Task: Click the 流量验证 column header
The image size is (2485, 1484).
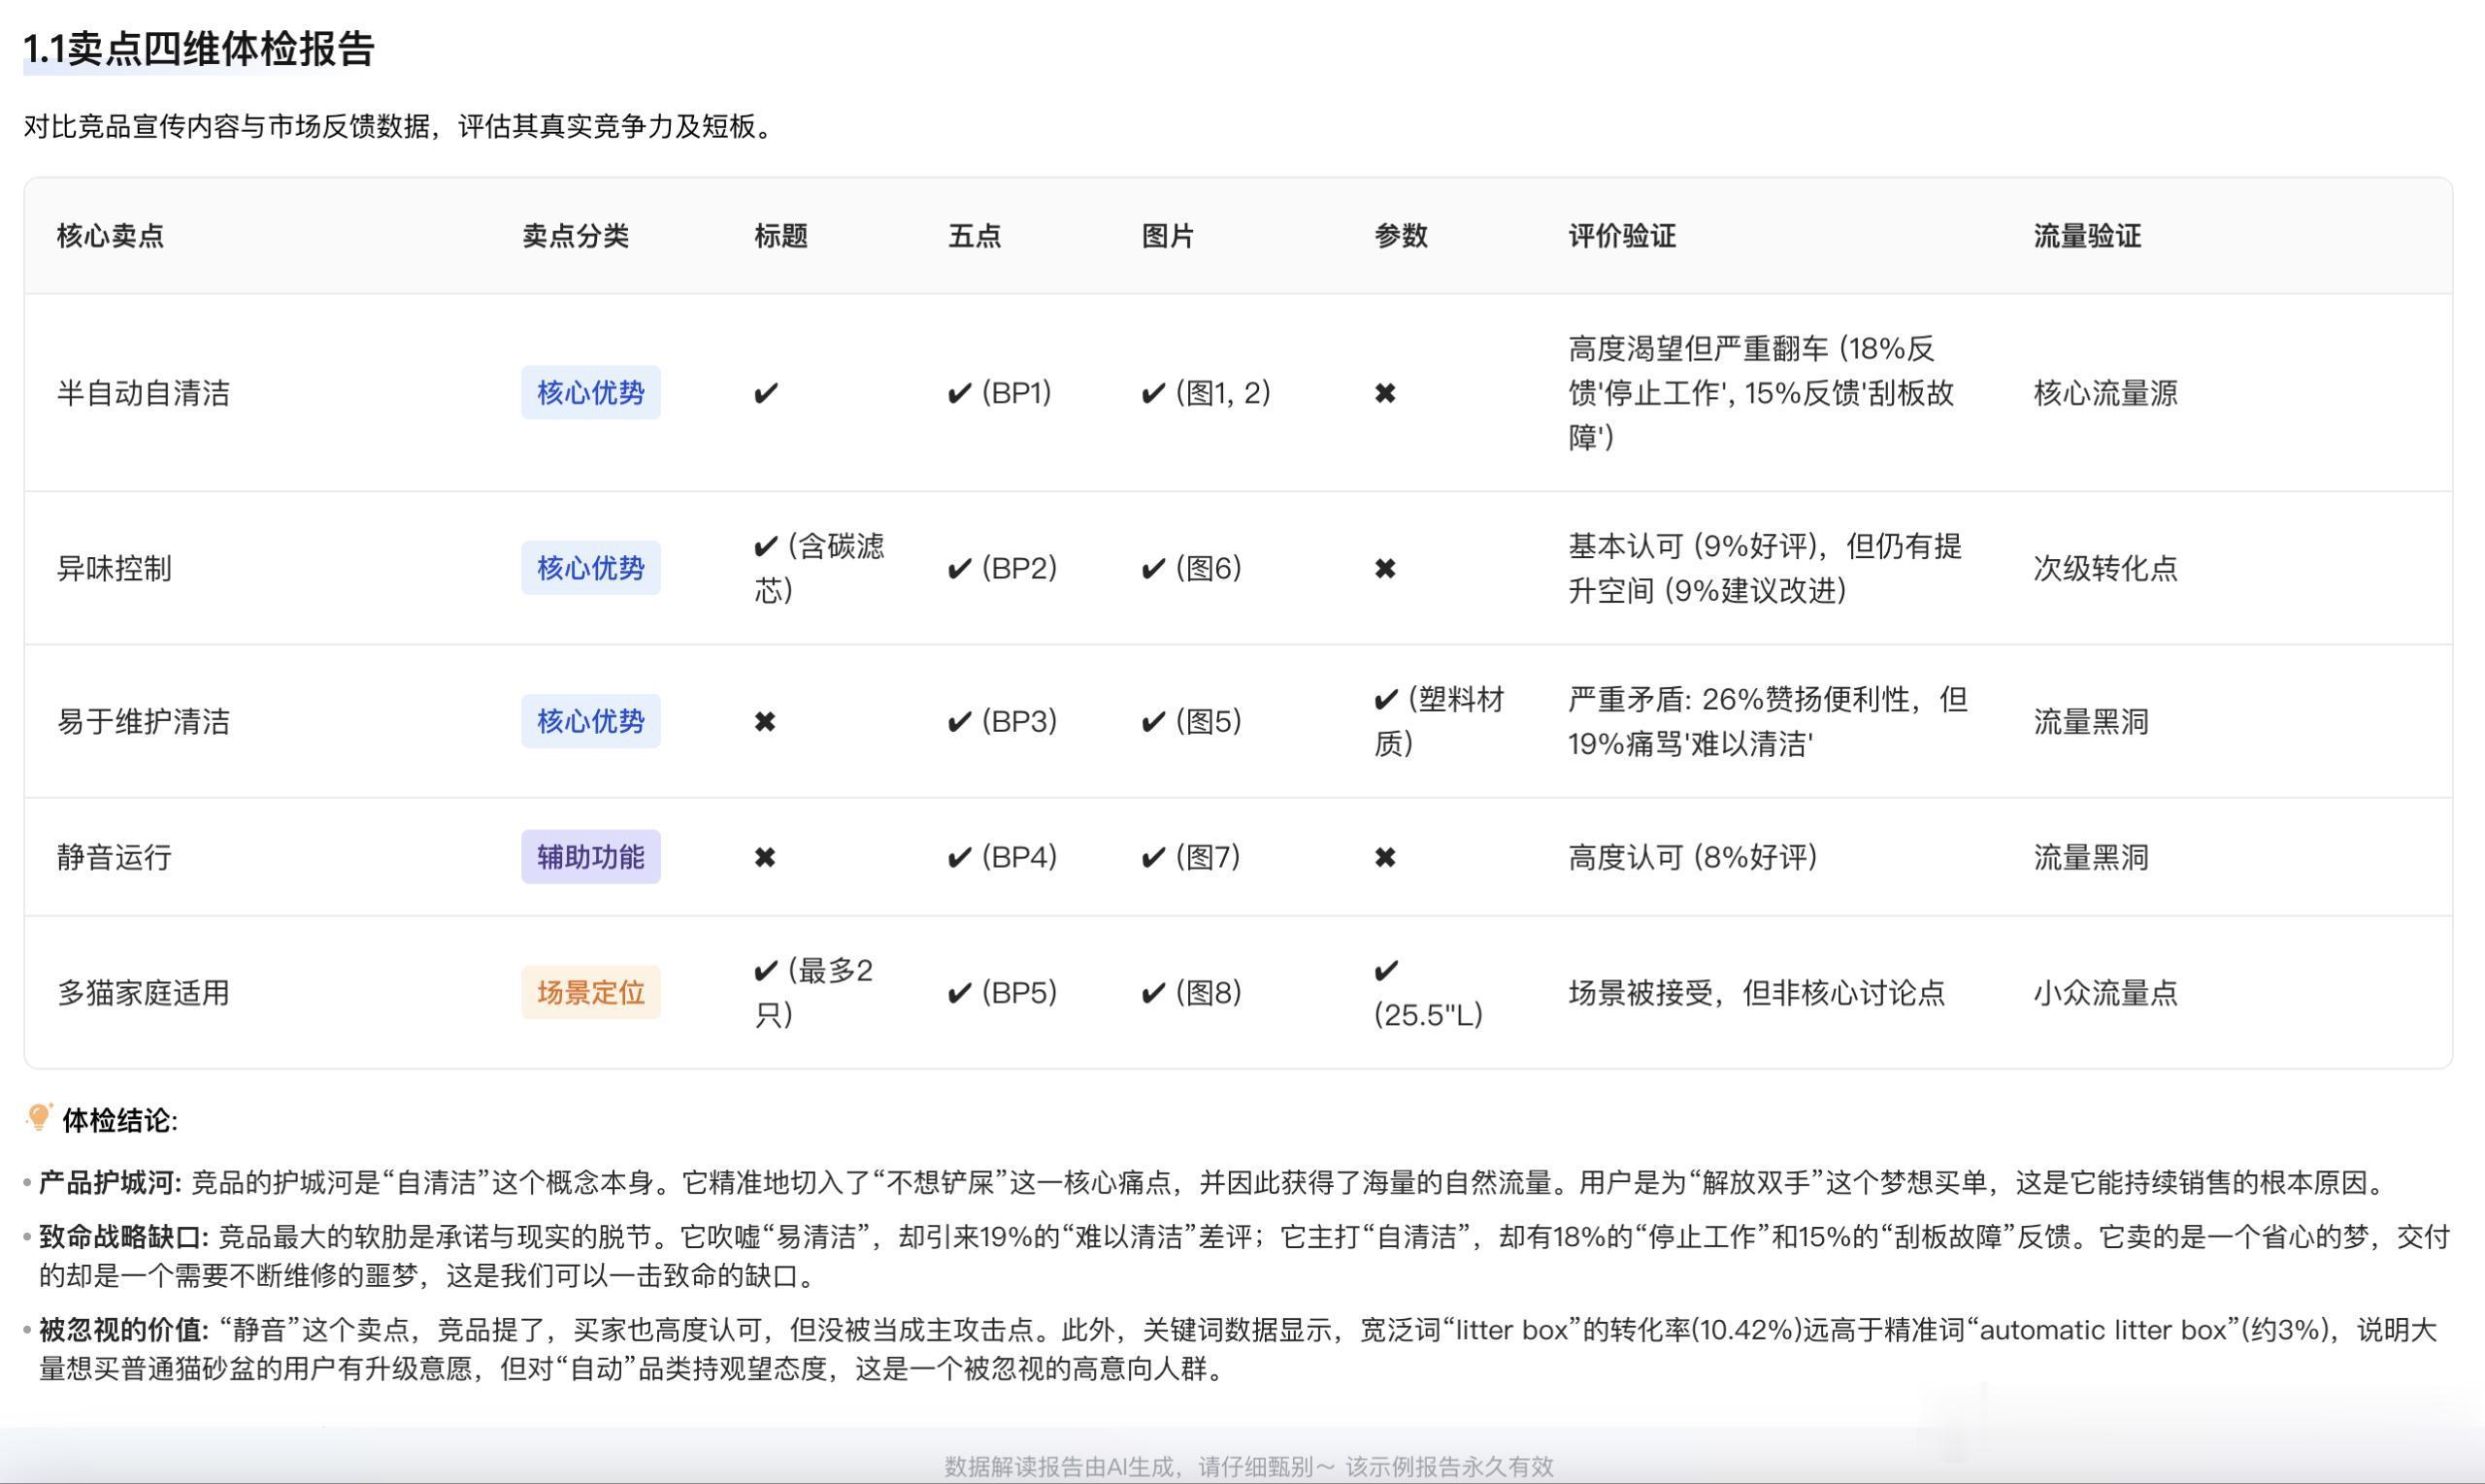Action: 2087,236
